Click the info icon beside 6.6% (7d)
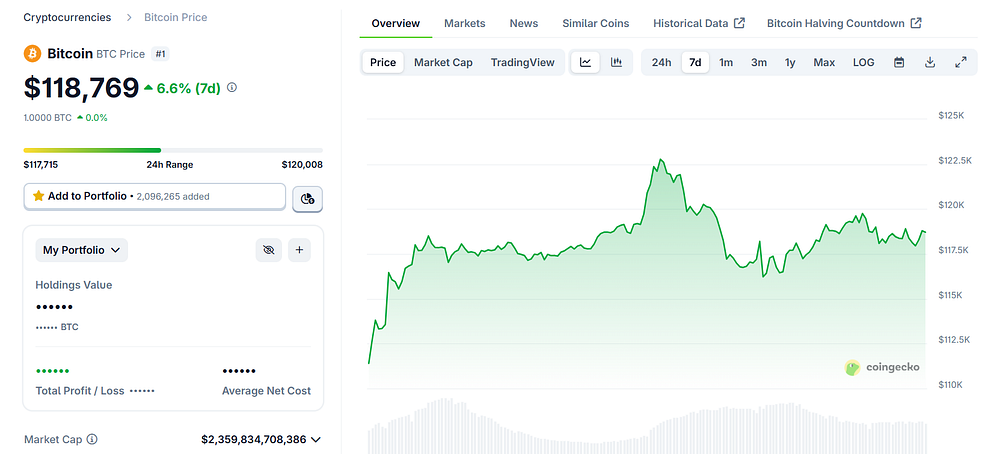The image size is (1000, 454). pos(232,87)
